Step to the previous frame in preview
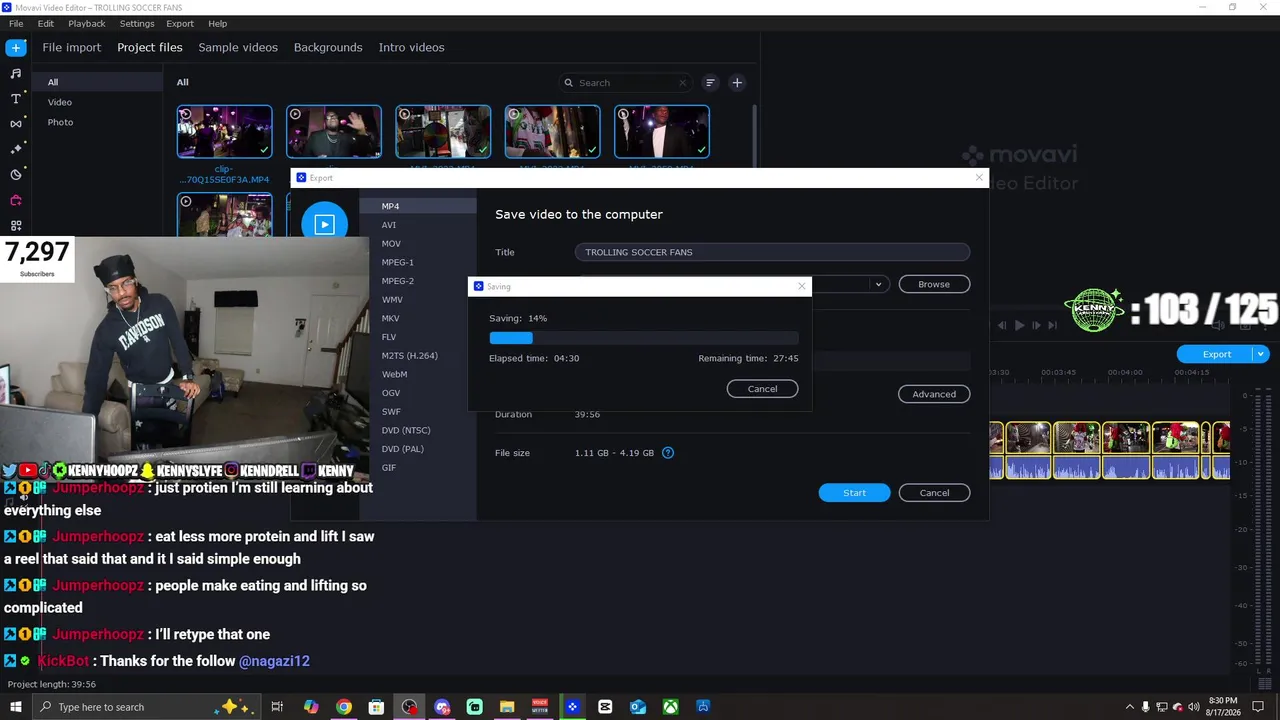 1002,325
